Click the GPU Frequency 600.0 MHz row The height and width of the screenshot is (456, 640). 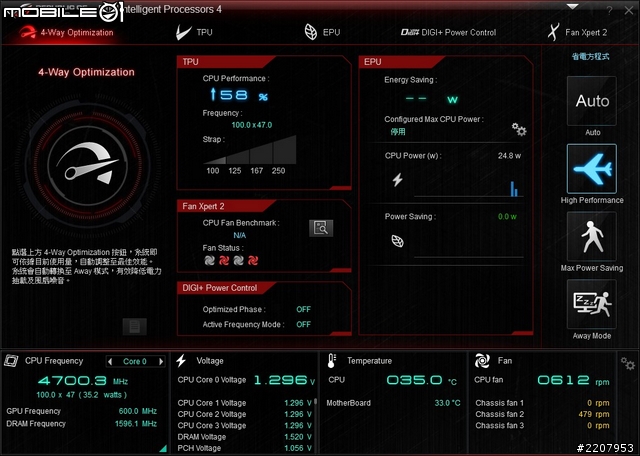click(x=81, y=411)
